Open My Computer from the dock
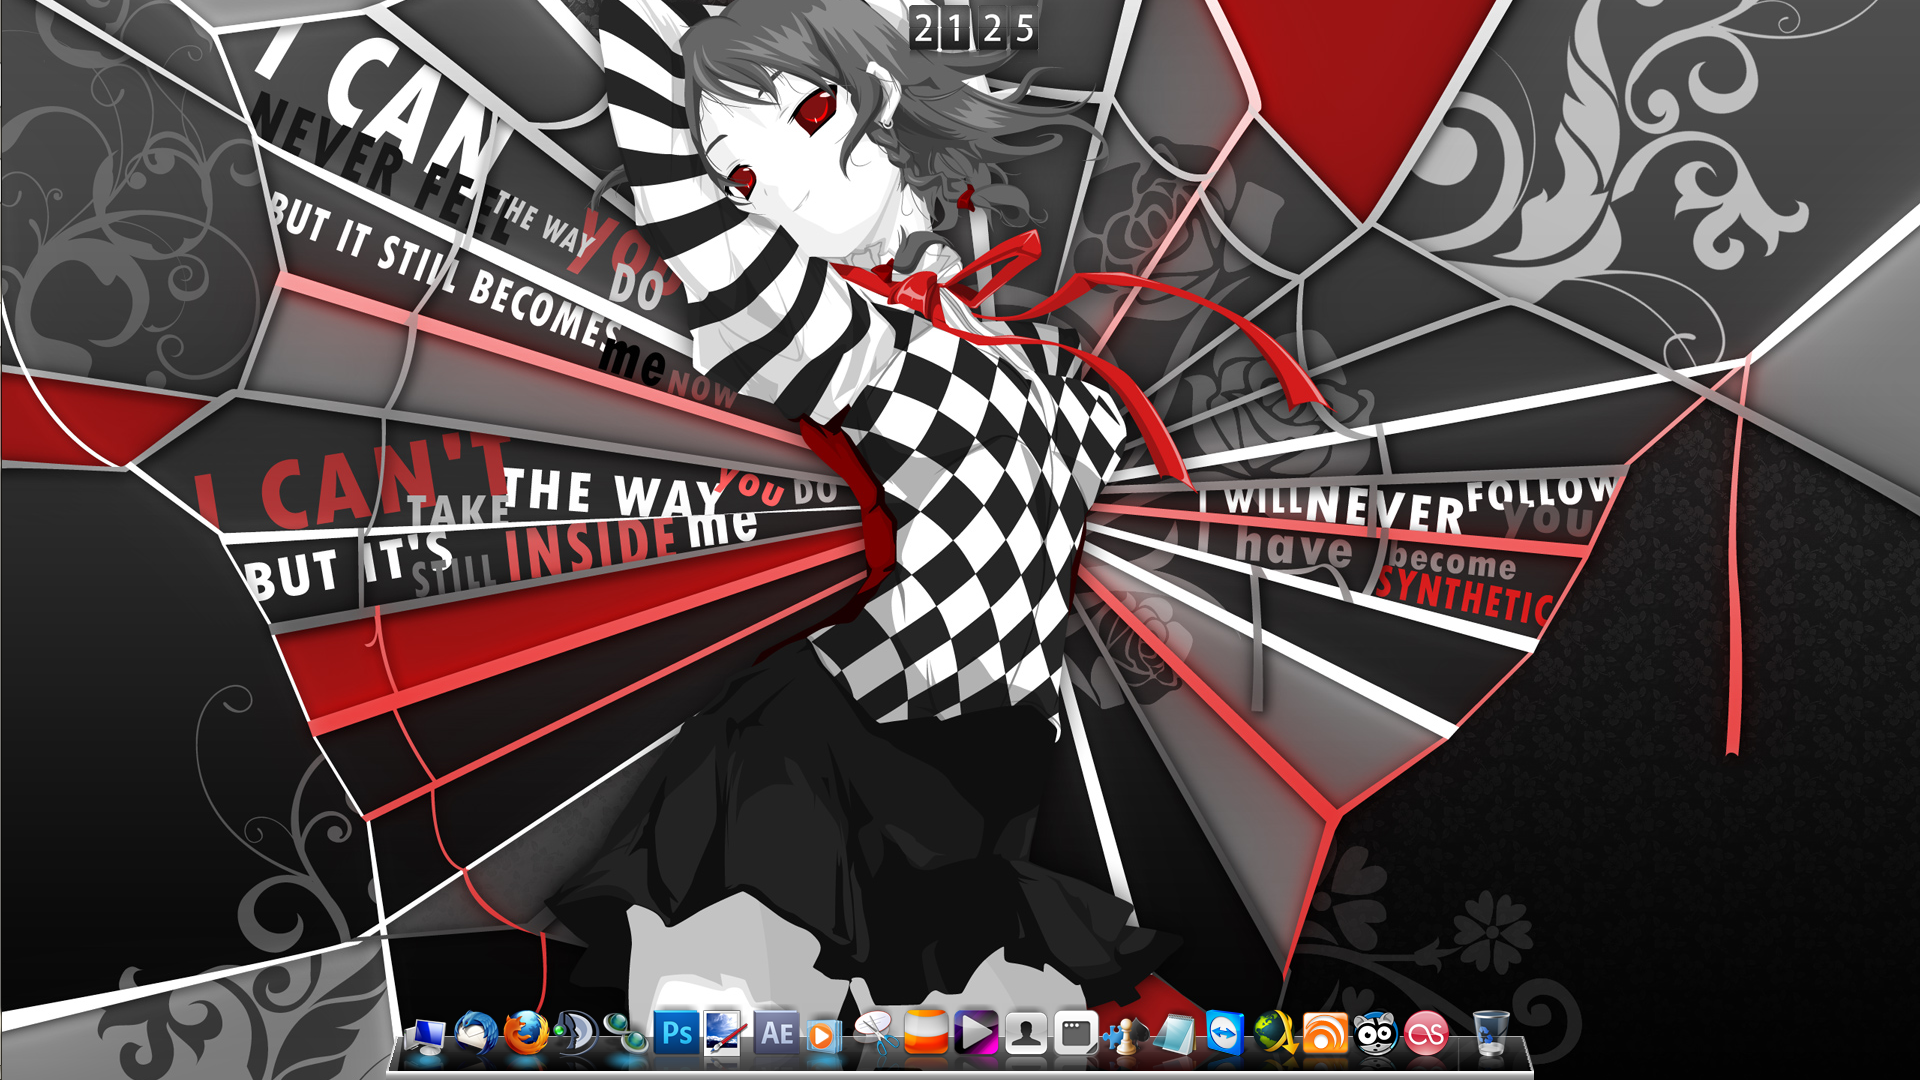Image resolution: width=1920 pixels, height=1080 pixels. pyautogui.click(x=427, y=1035)
